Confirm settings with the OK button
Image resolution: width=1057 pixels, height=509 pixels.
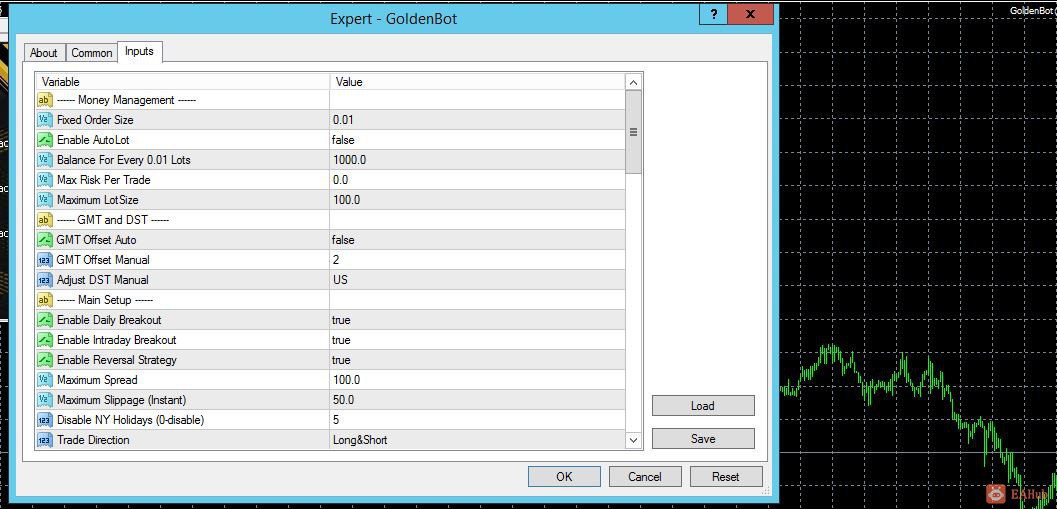click(564, 477)
